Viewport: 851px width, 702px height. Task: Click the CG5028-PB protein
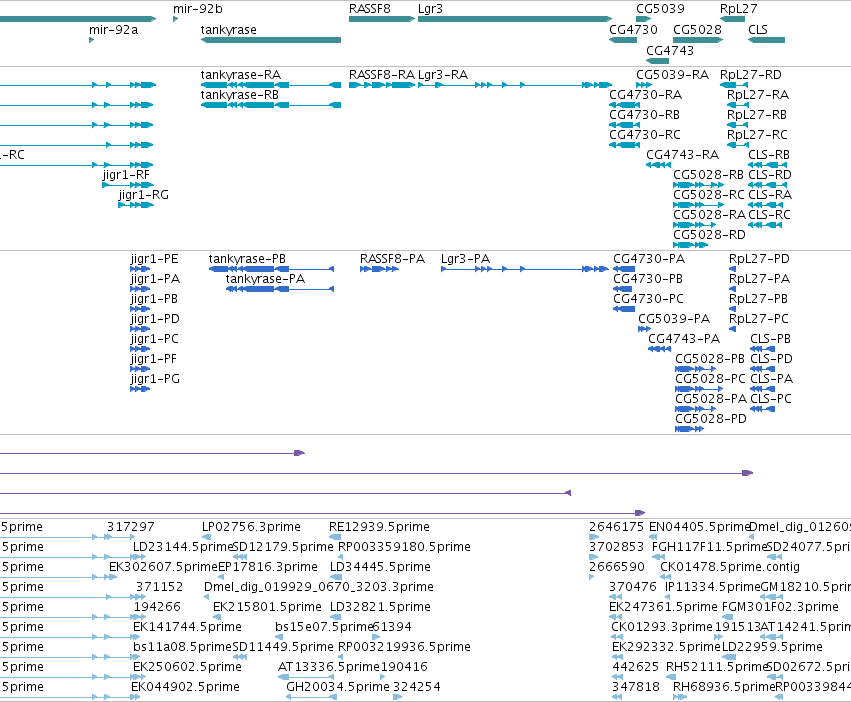click(x=696, y=369)
